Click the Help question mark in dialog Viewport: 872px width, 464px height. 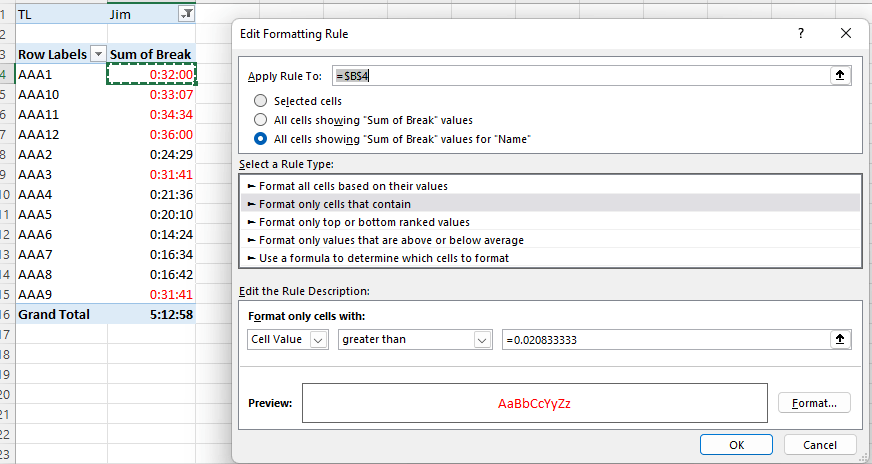[800, 33]
